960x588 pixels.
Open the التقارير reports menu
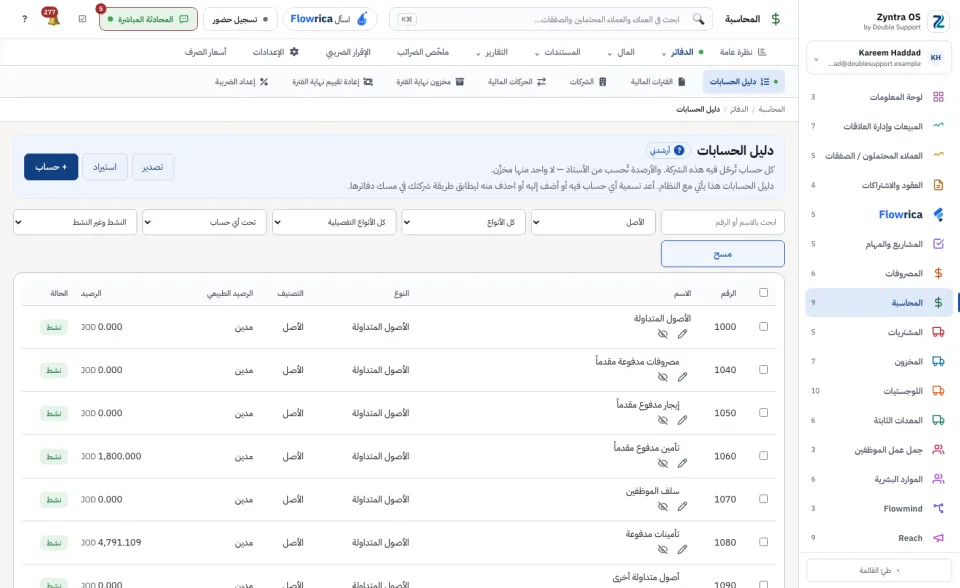492,52
